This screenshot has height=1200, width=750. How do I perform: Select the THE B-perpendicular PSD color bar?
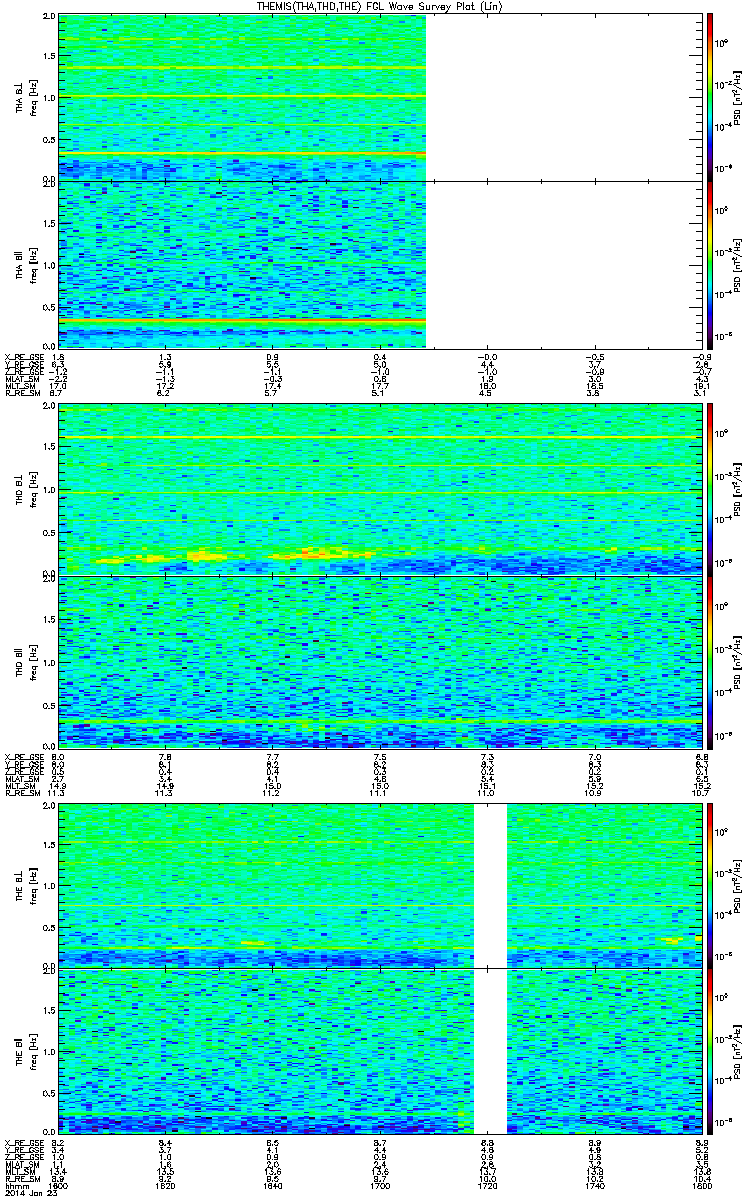coord(710,885)
